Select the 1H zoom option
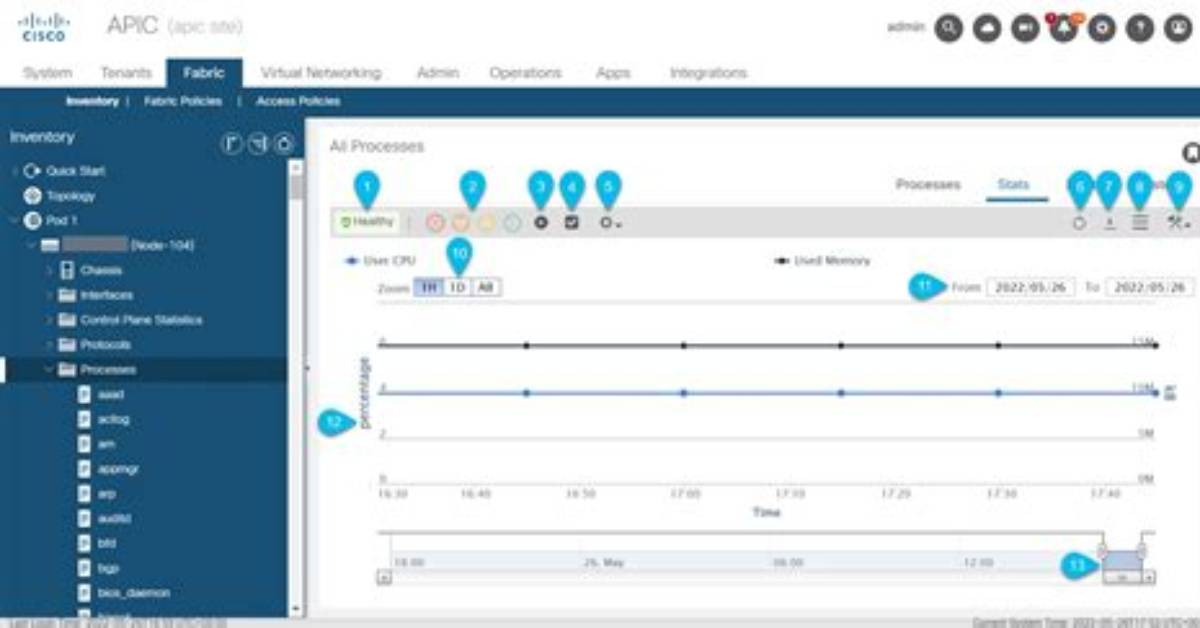 tap(428, 287)
